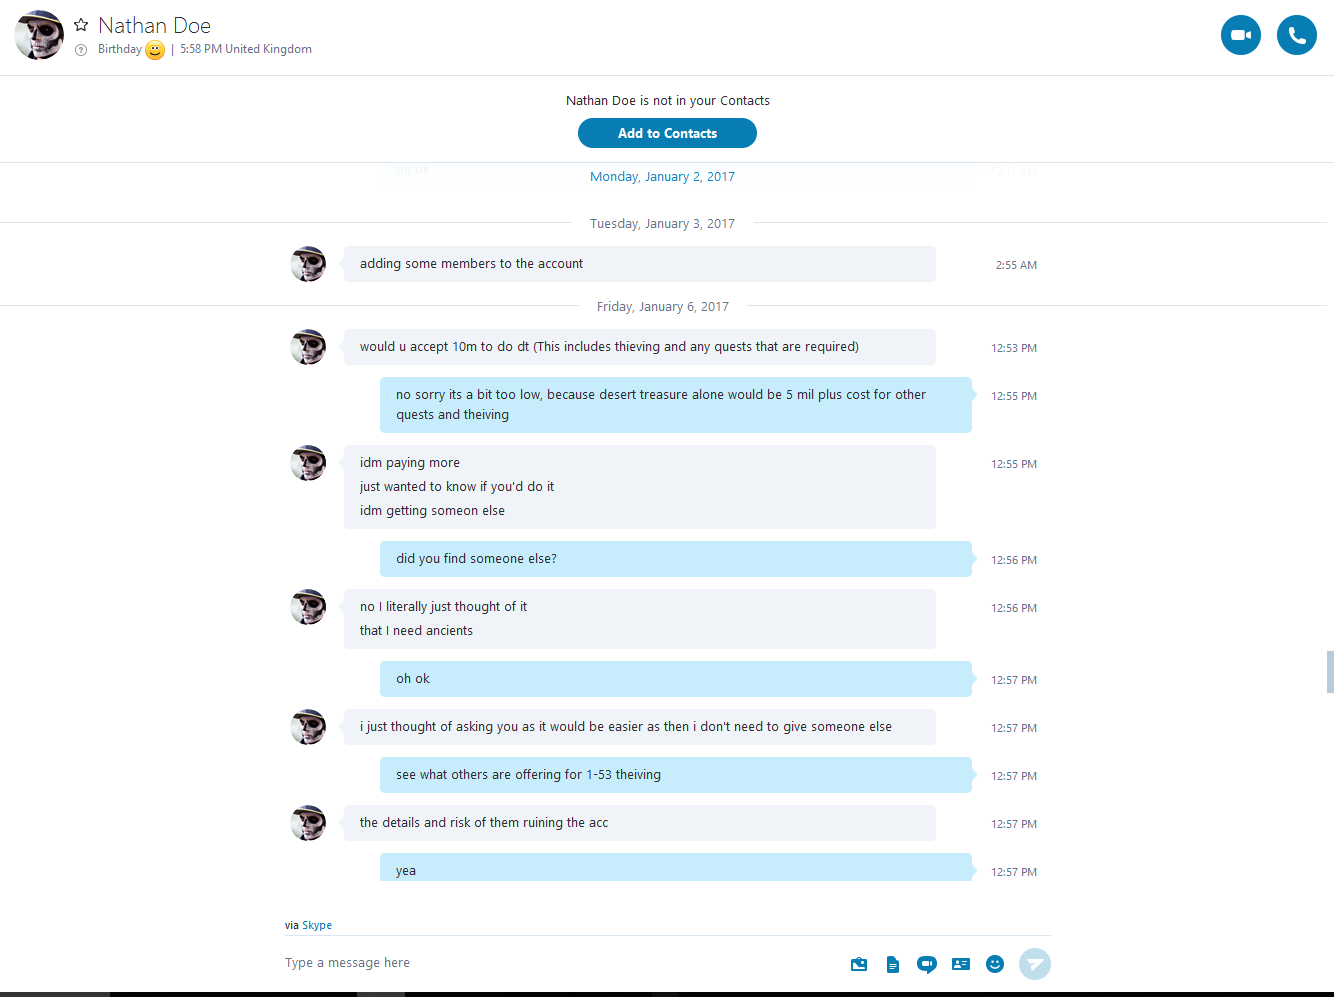Viewport: 1334px width, 997px height.
Task: Click the birthday smiley emoji in the header
Action: pyautogui.click(x=155, y=49)
